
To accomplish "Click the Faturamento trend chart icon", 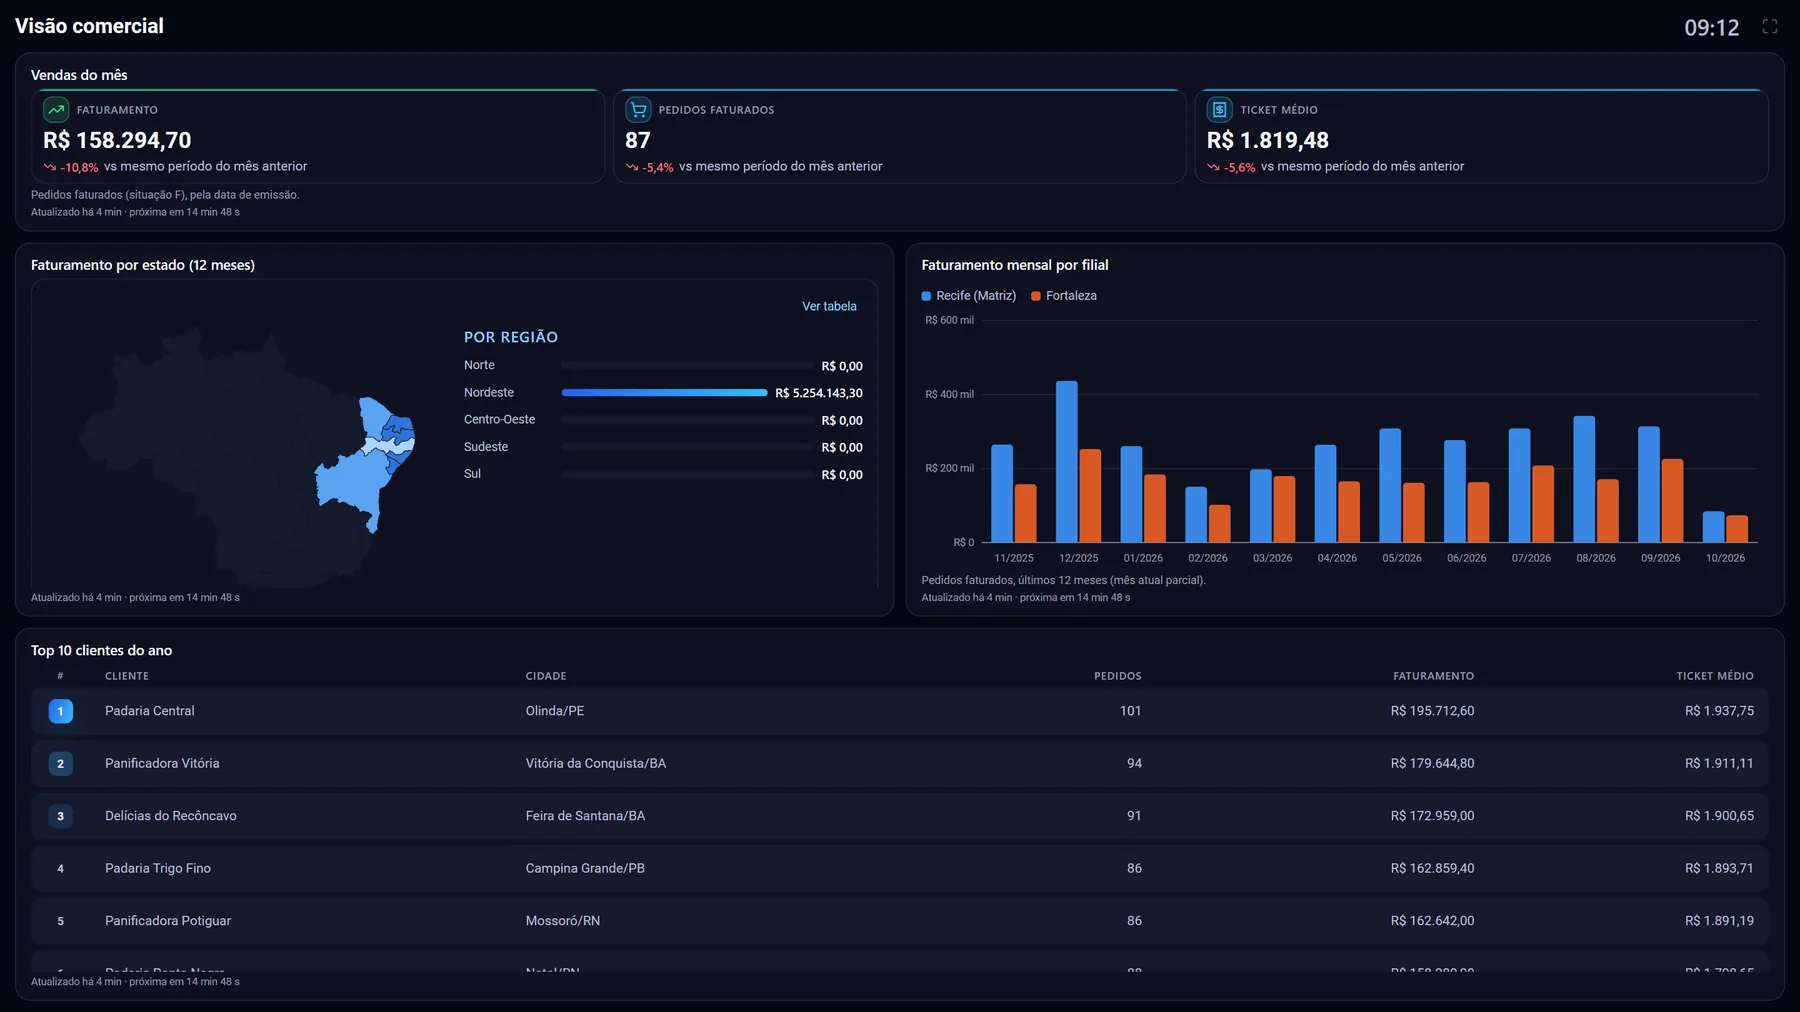I will (56, 110).
